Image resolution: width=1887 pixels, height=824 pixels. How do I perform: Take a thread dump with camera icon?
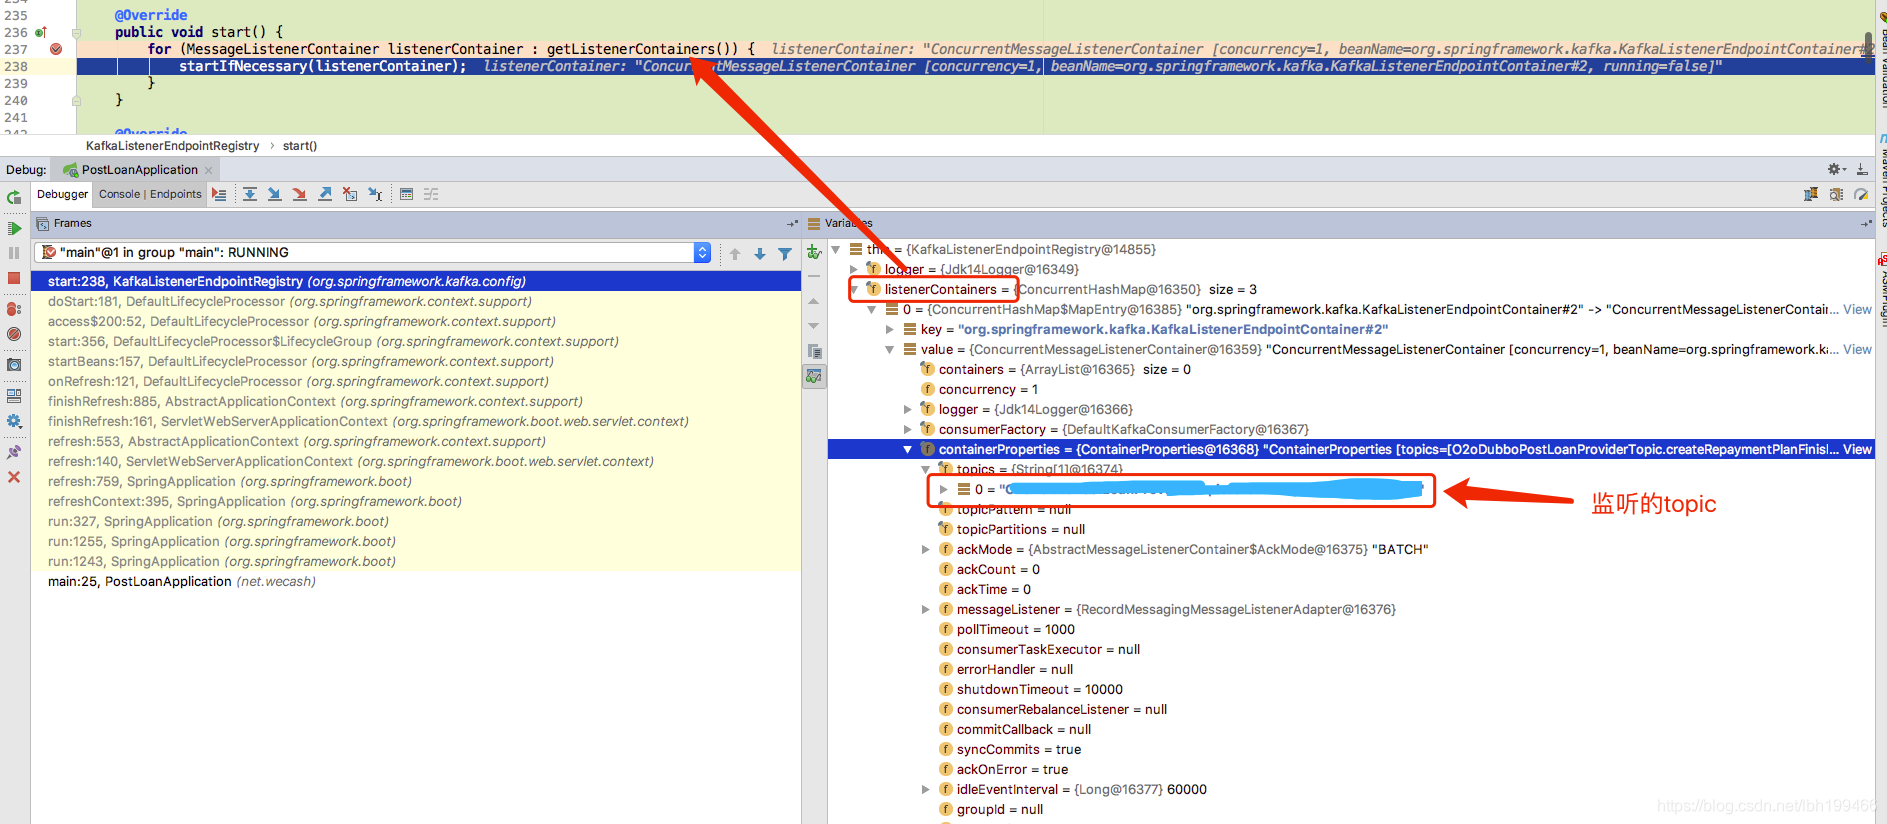click(14, 365)
